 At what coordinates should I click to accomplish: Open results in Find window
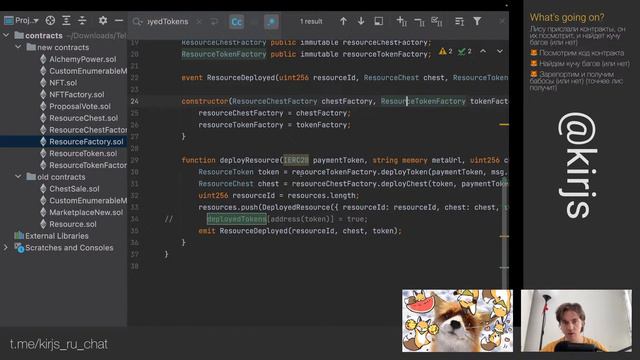pyautogui.click(x=379, y=21)
